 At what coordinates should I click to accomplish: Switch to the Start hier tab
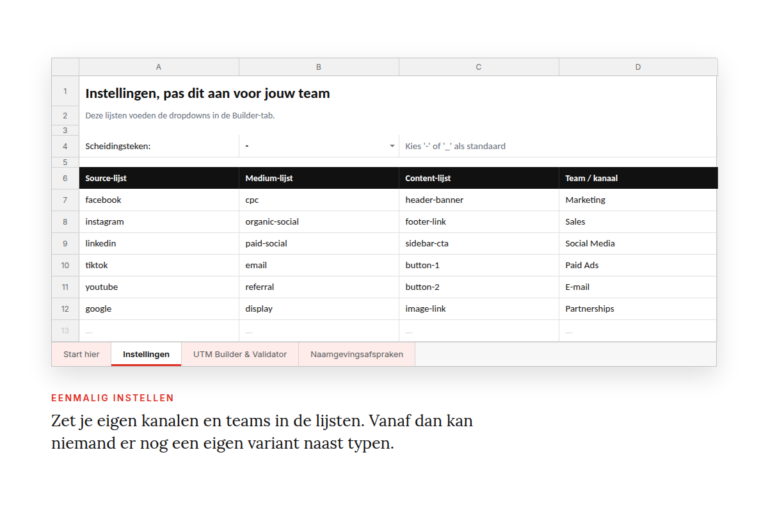coord(81,354)
